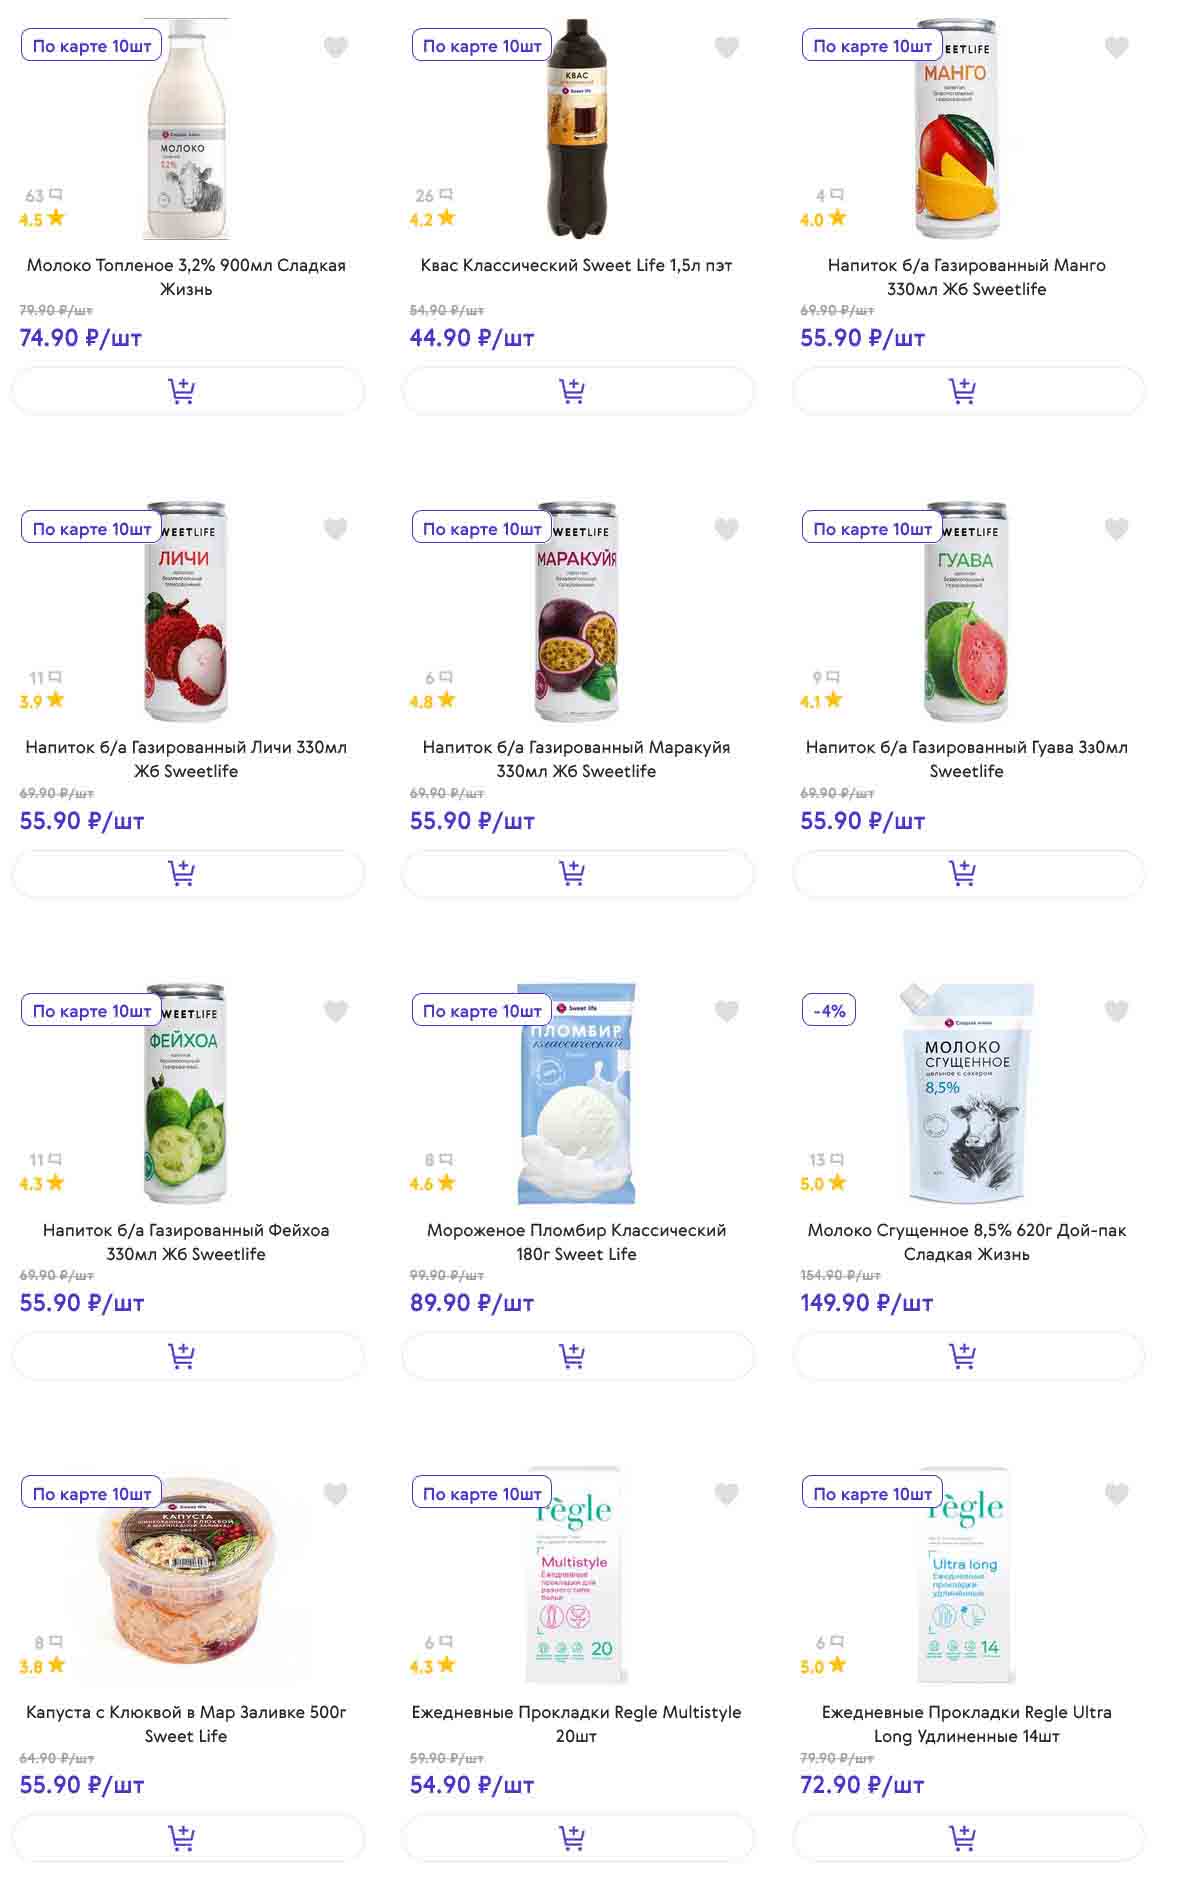Open Капуста с Клюквой product title

186,1724
